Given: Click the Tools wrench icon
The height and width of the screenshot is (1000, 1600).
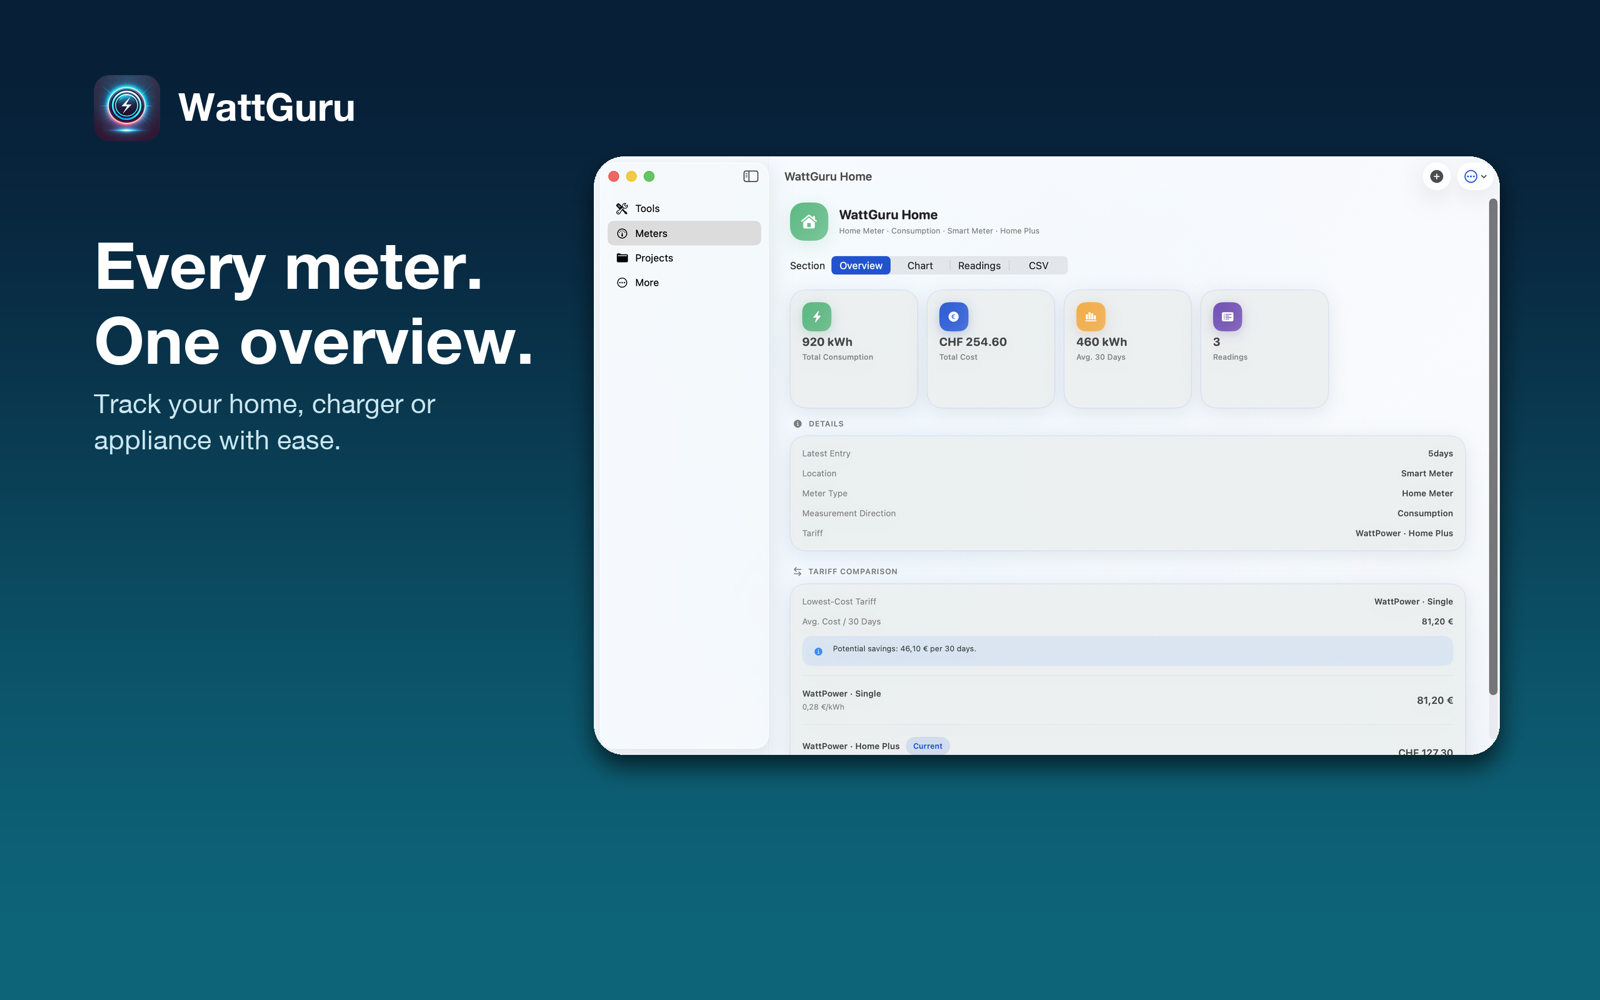Looking at the screenshot, I should coord(622,209).
